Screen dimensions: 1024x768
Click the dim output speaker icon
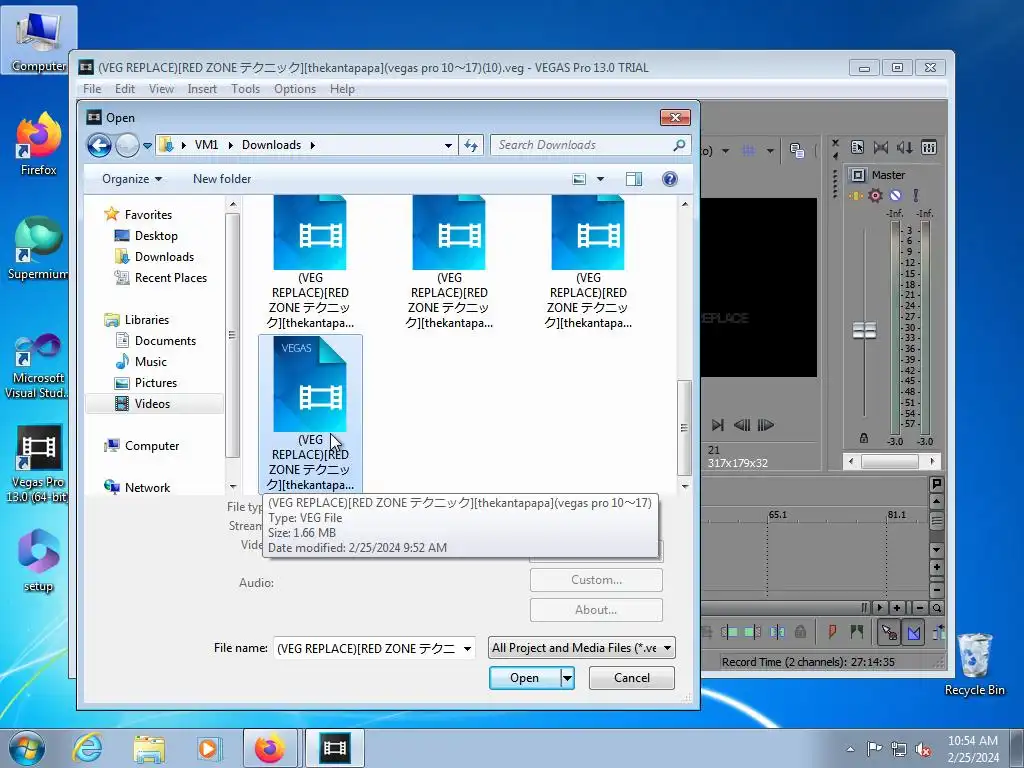904,148
